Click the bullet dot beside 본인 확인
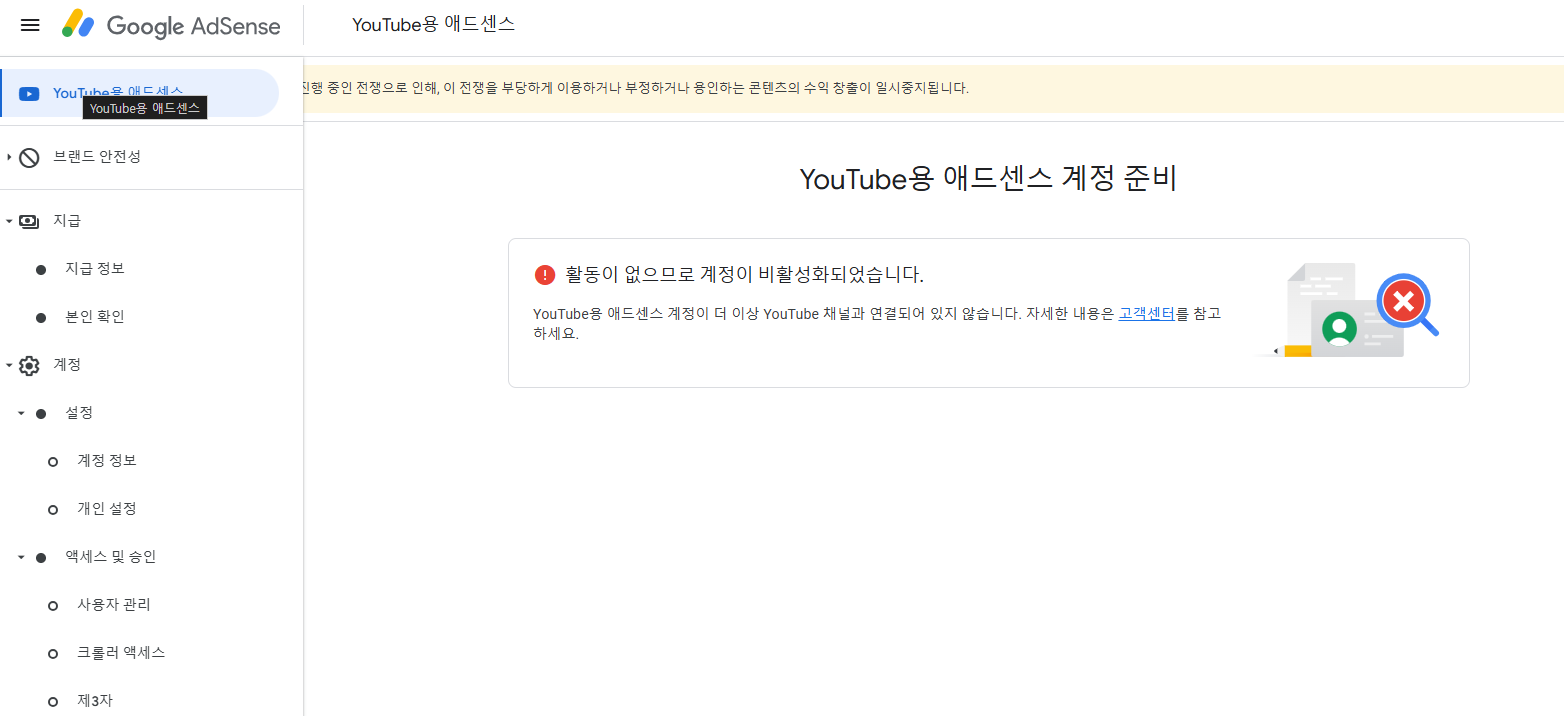This screenshot has width=1564, height=716. [x=41, y=318]
